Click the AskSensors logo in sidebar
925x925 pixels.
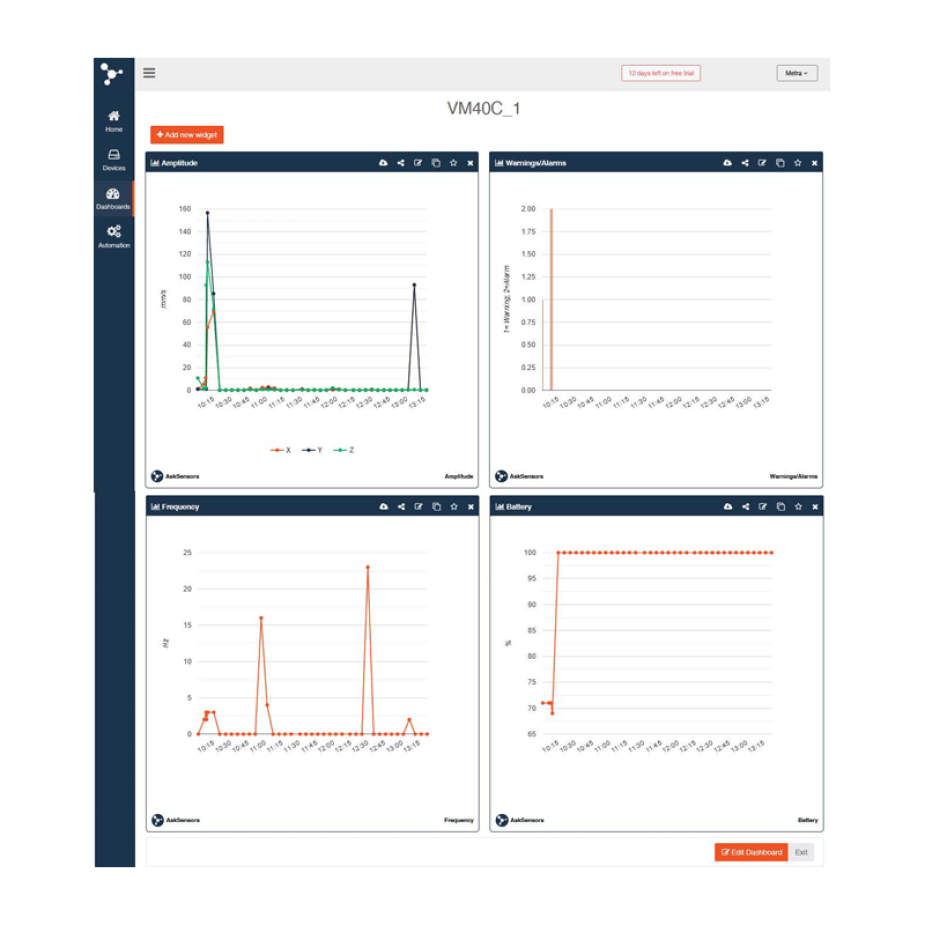pyautogui.click(x=113, y=74)
